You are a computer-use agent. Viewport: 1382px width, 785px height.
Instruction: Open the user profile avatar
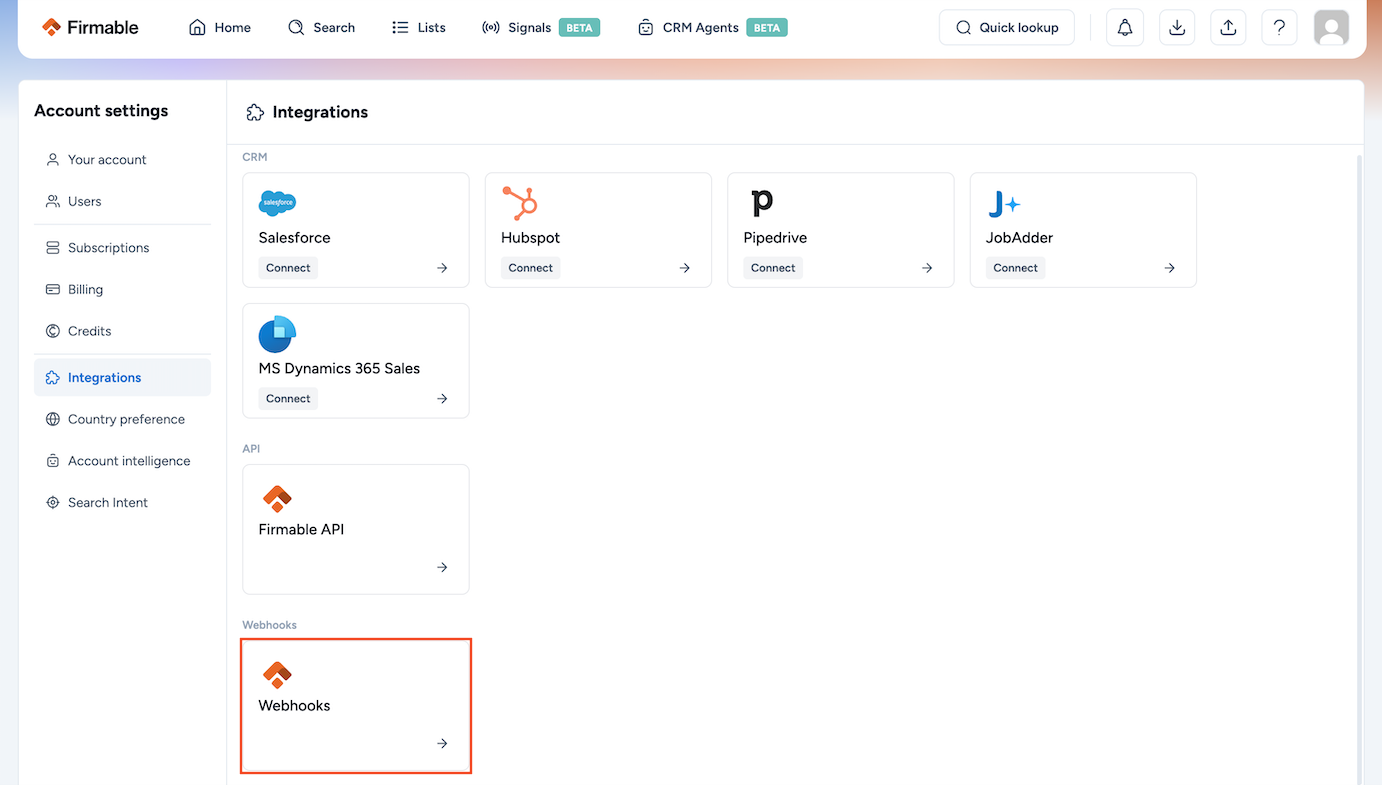(1331, 28)
